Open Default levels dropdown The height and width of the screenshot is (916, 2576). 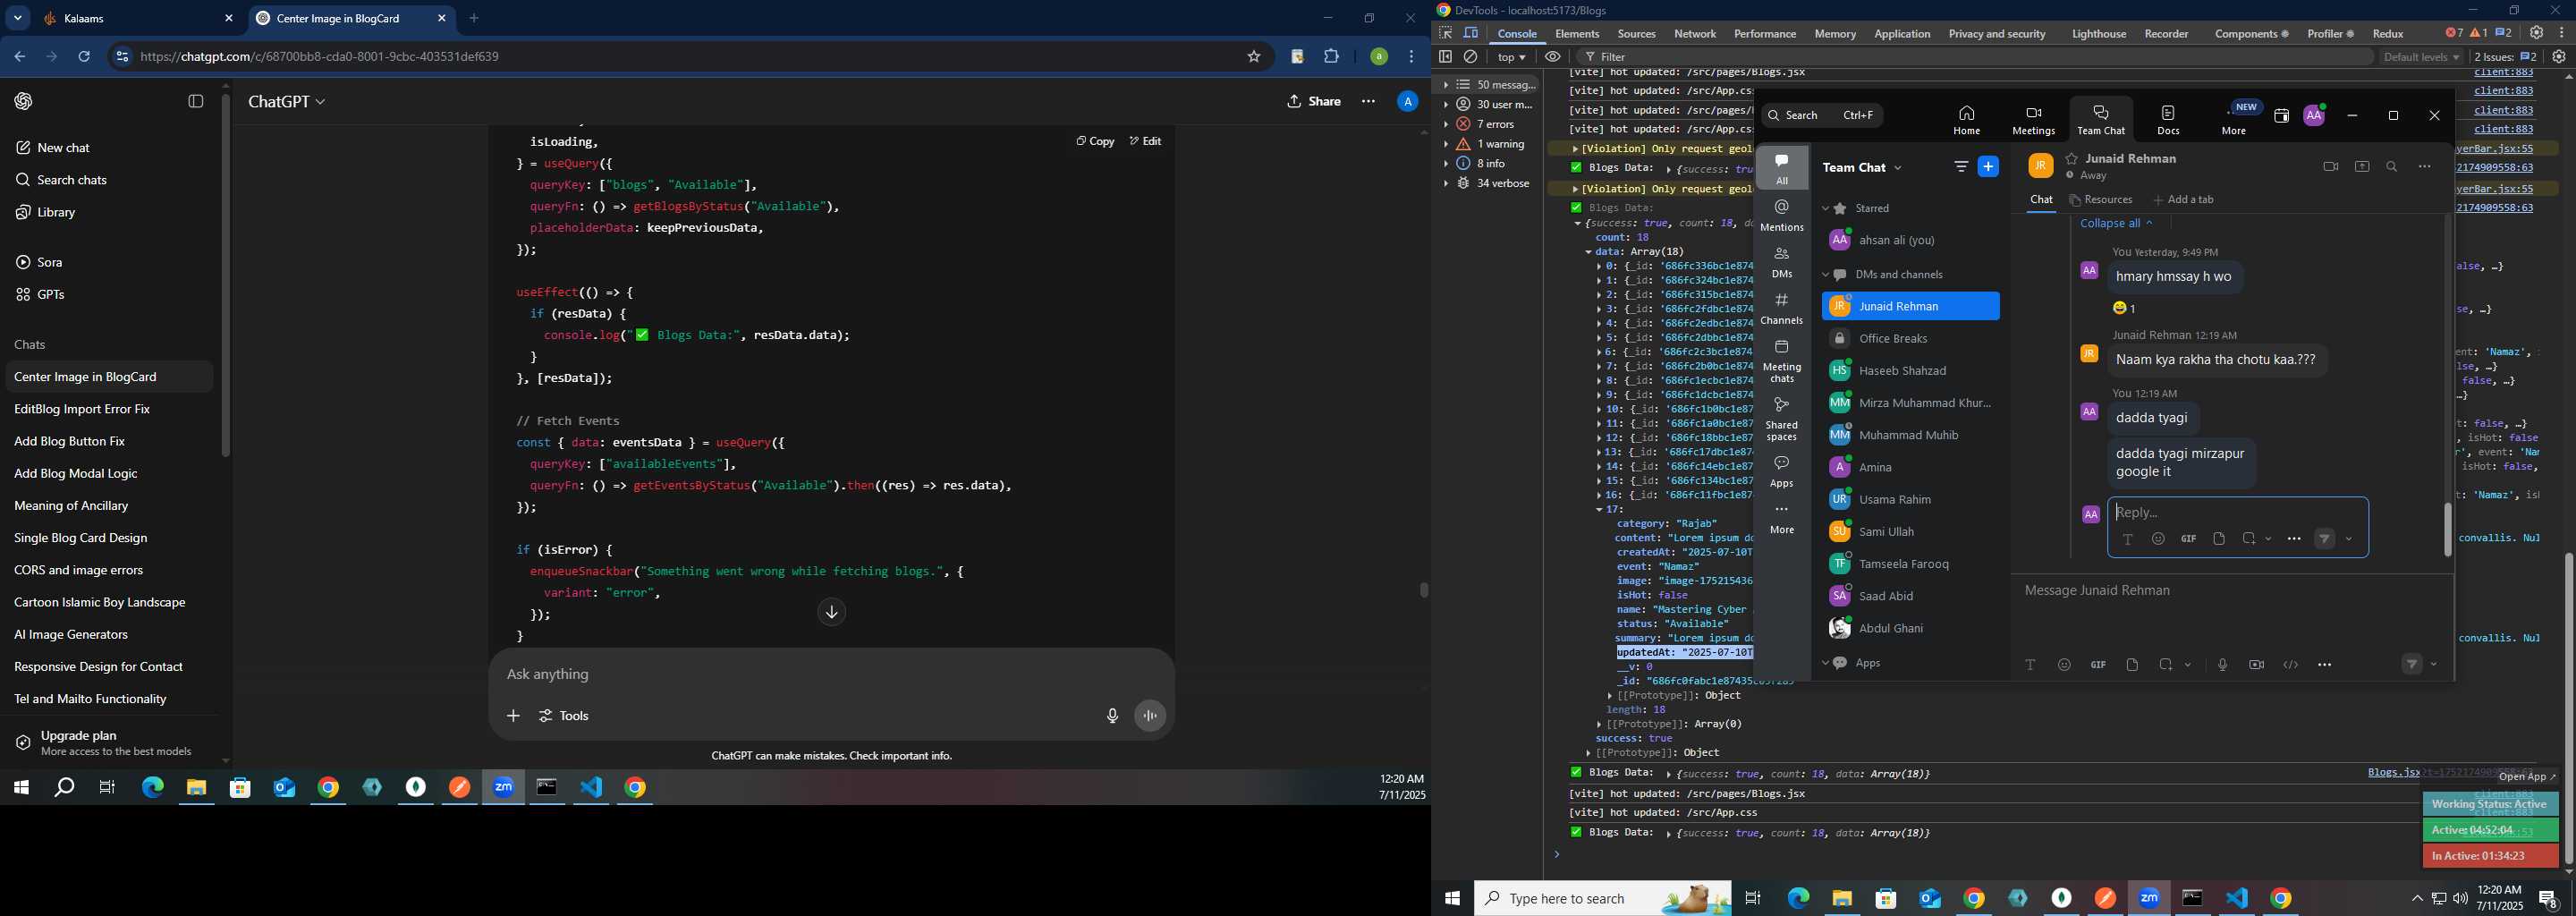tap(2421, 57)
